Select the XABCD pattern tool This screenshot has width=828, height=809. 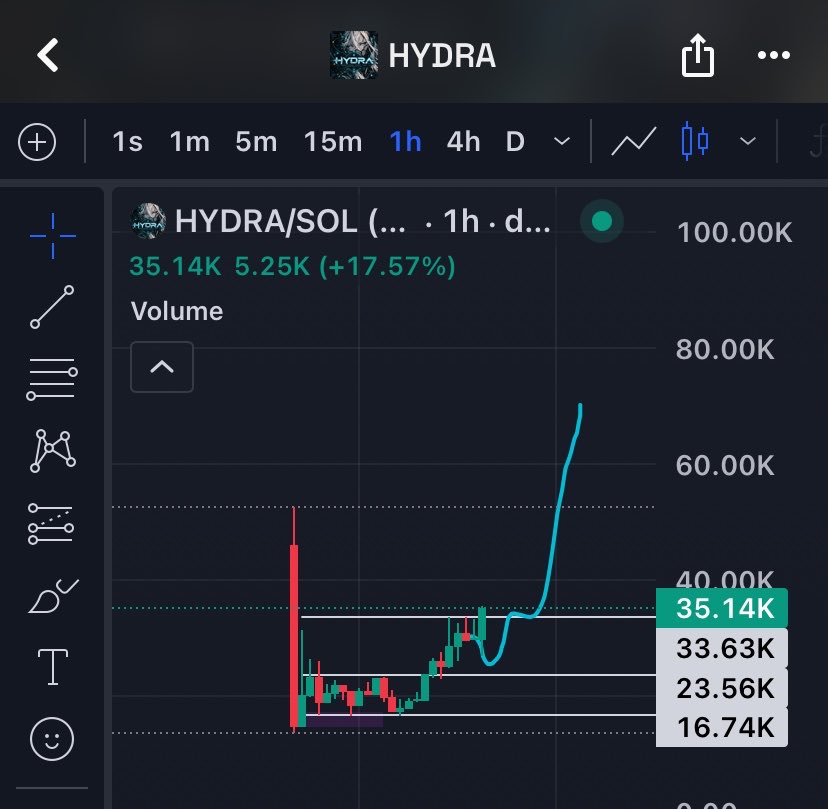(52, 450)
